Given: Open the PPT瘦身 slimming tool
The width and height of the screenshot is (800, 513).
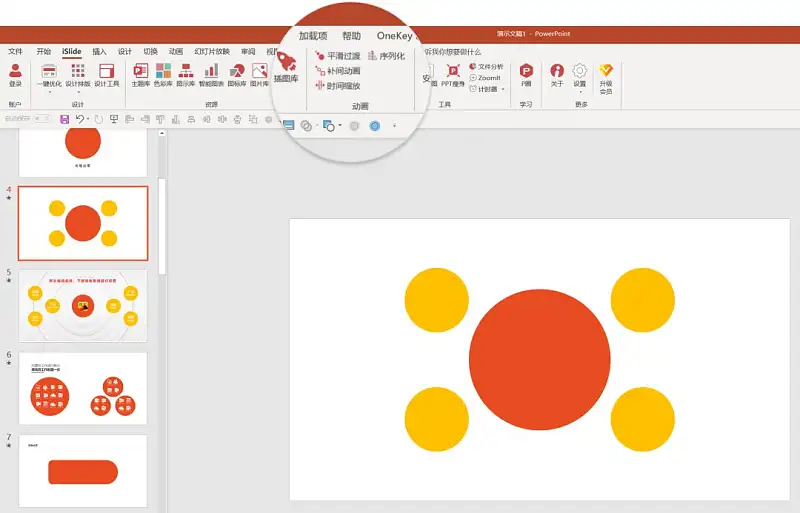Looking at the screenshot, I should click(453, 75).
